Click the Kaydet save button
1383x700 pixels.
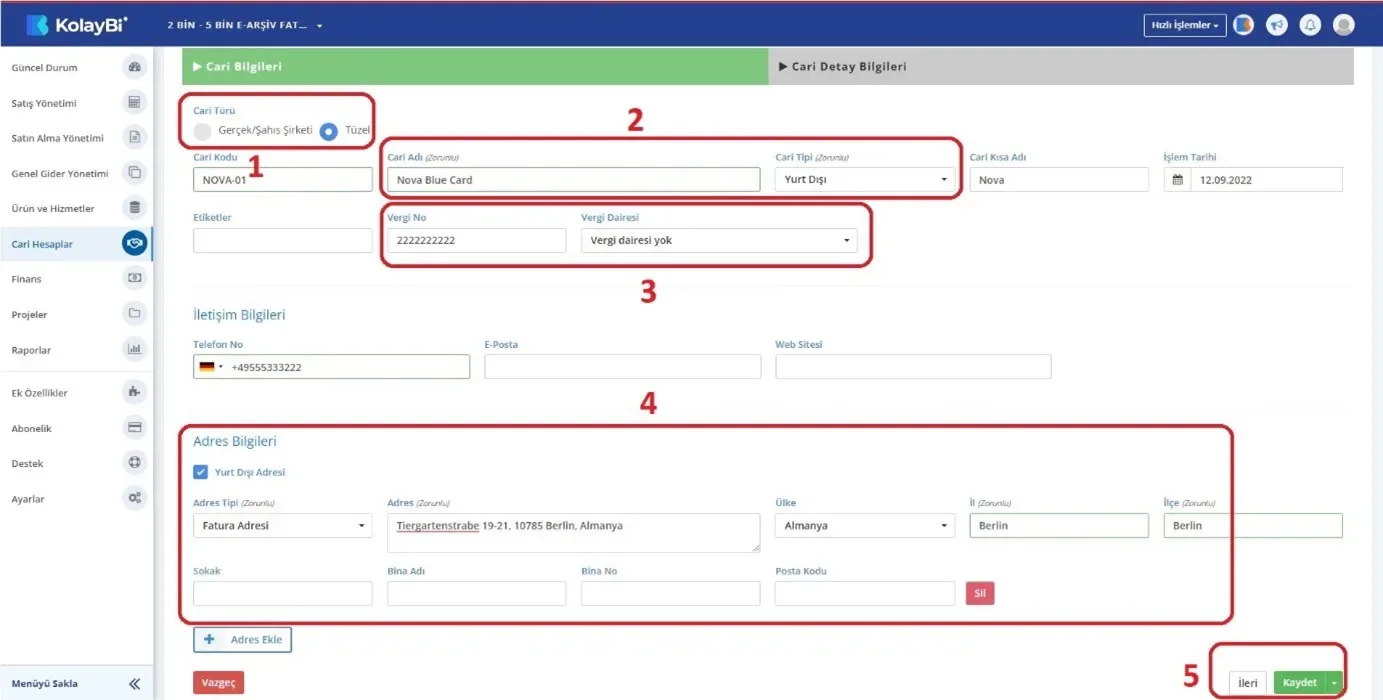pyautogui.click(x=1300, y=682)
